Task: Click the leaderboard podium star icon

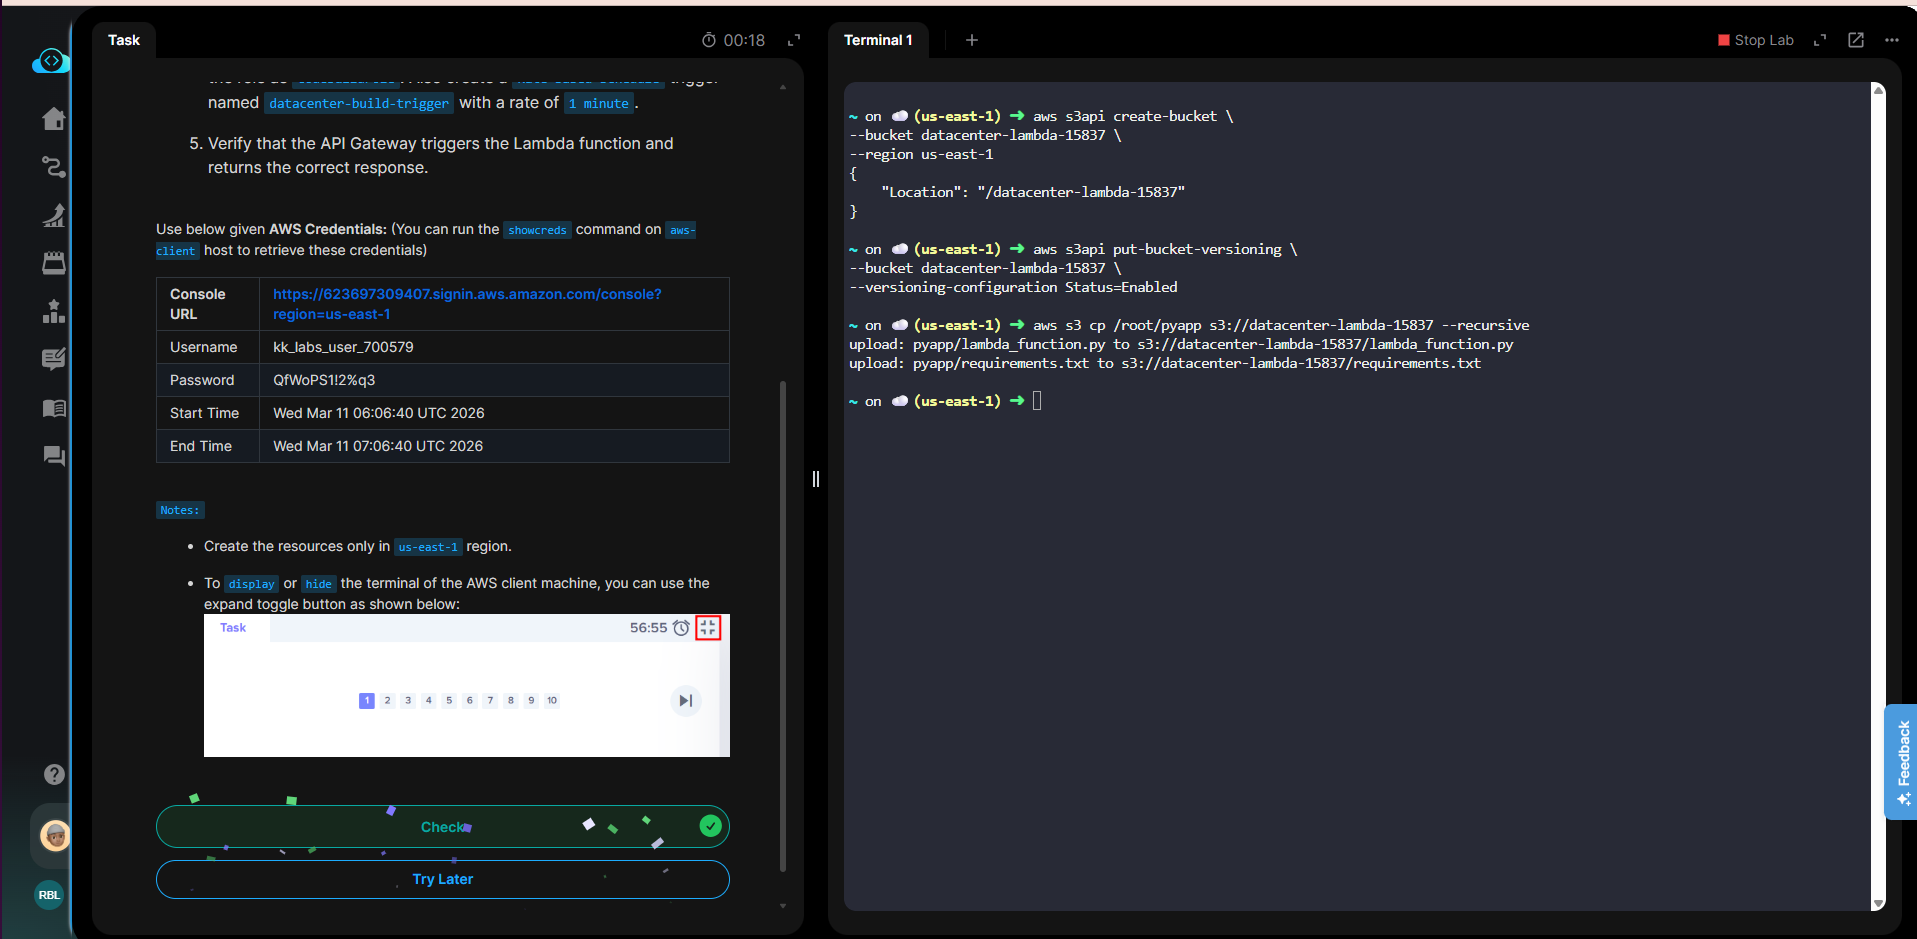Action: pyautogui.click(x=54, y=312)
